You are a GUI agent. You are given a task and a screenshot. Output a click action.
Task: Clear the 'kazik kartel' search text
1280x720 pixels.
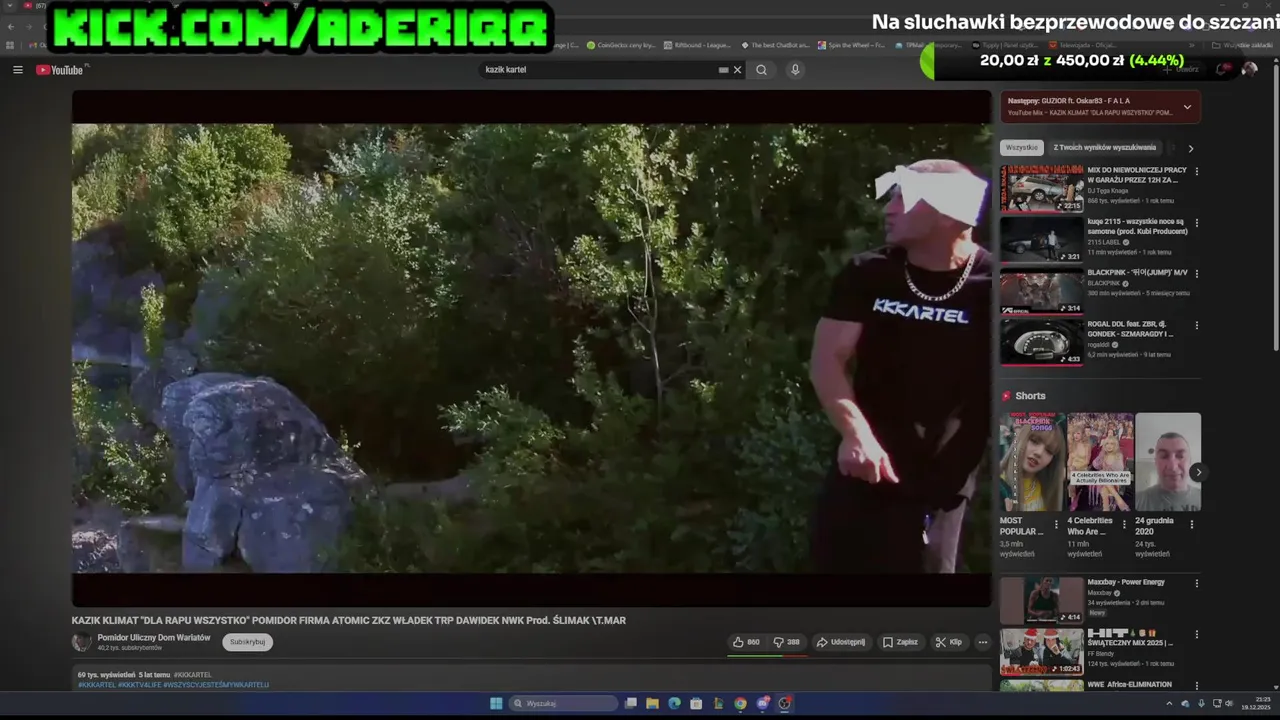[738, 70]
